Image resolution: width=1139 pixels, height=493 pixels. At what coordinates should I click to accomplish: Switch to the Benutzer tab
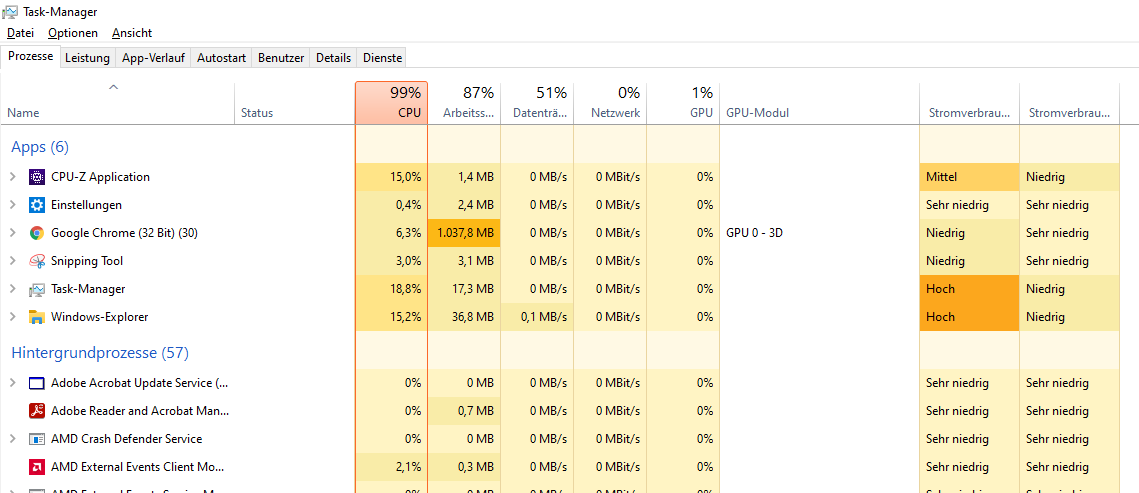(281, 58)
